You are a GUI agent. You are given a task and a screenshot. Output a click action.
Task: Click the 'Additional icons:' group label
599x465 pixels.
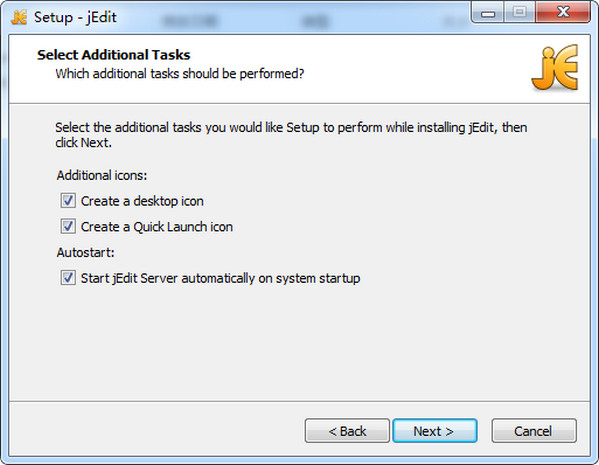(102, 175)
